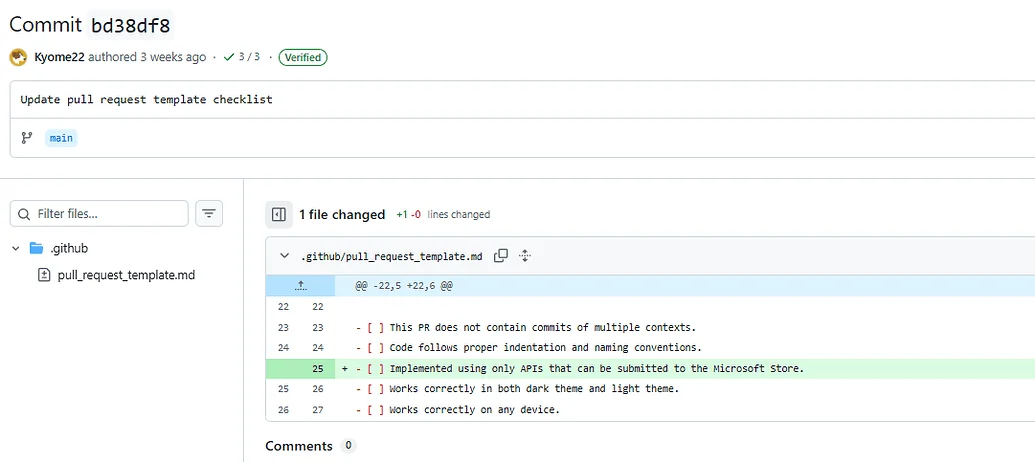Collapse the .github folder in tree
Image resolution: width=1035 pixels, height=462 pixels.
point(16,248)
